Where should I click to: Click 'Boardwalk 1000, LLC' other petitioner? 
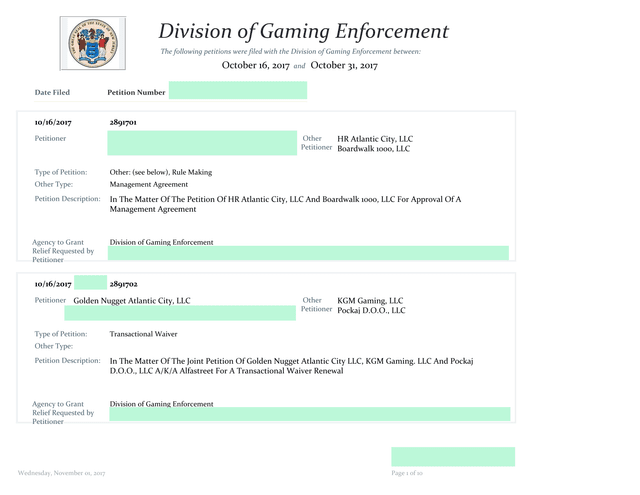[373, 149]
